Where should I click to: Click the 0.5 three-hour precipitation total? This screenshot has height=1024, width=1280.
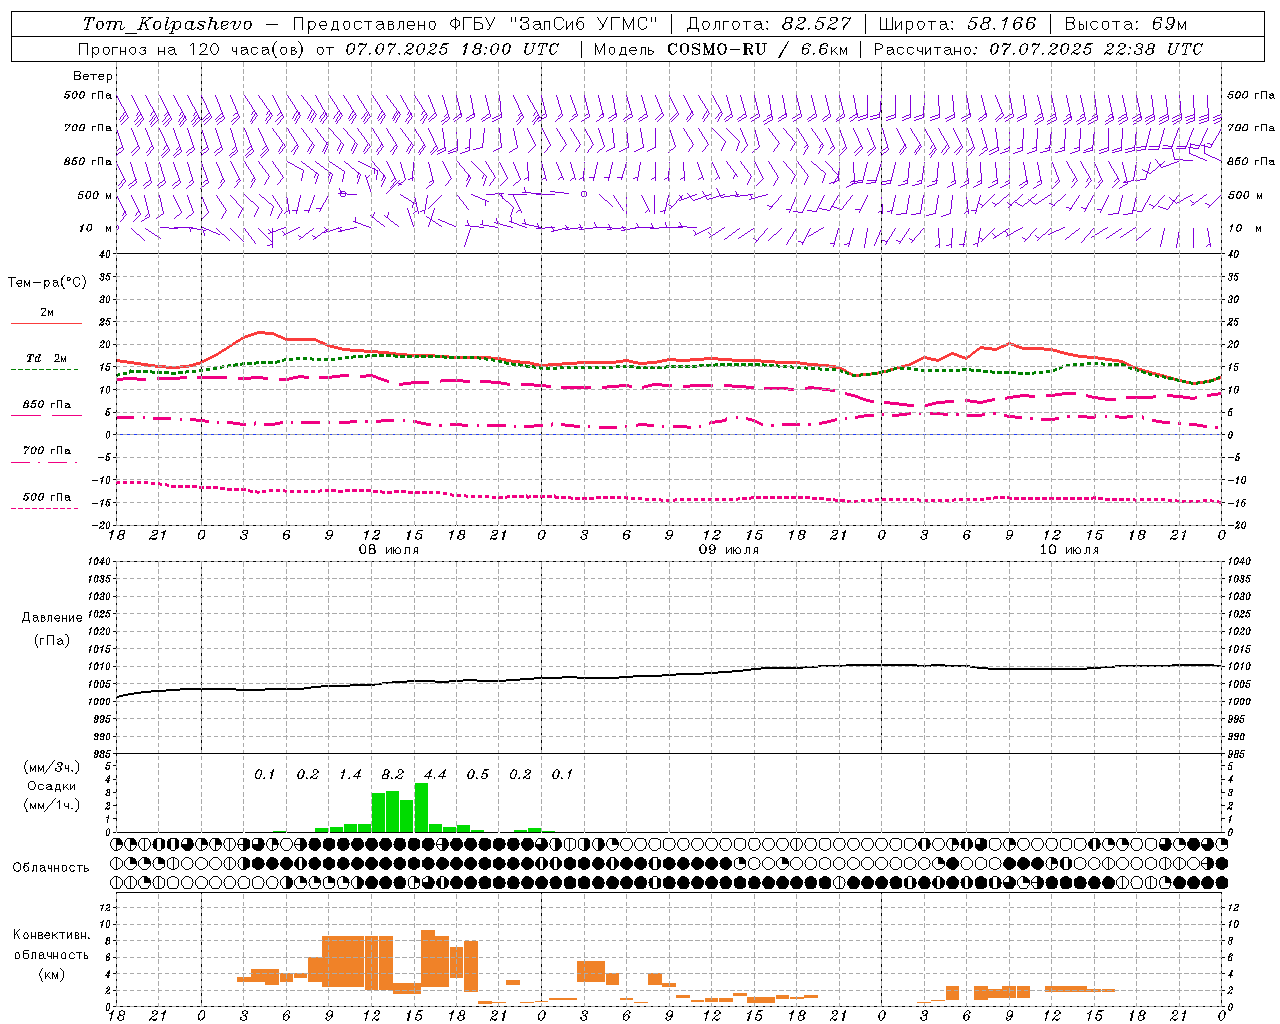pos(478,775)
